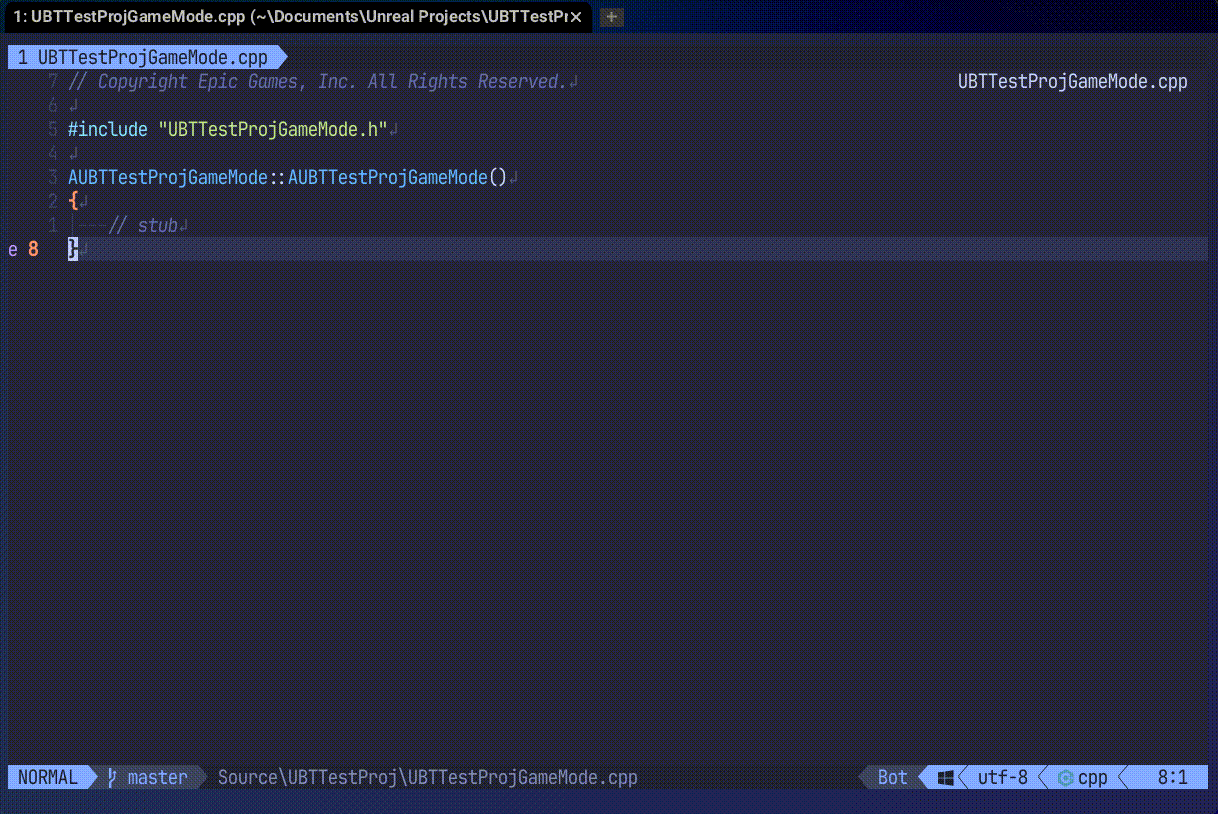
Task: Click the Source\UBTTestProj file path in status line
Action: (x=427, y=777)
